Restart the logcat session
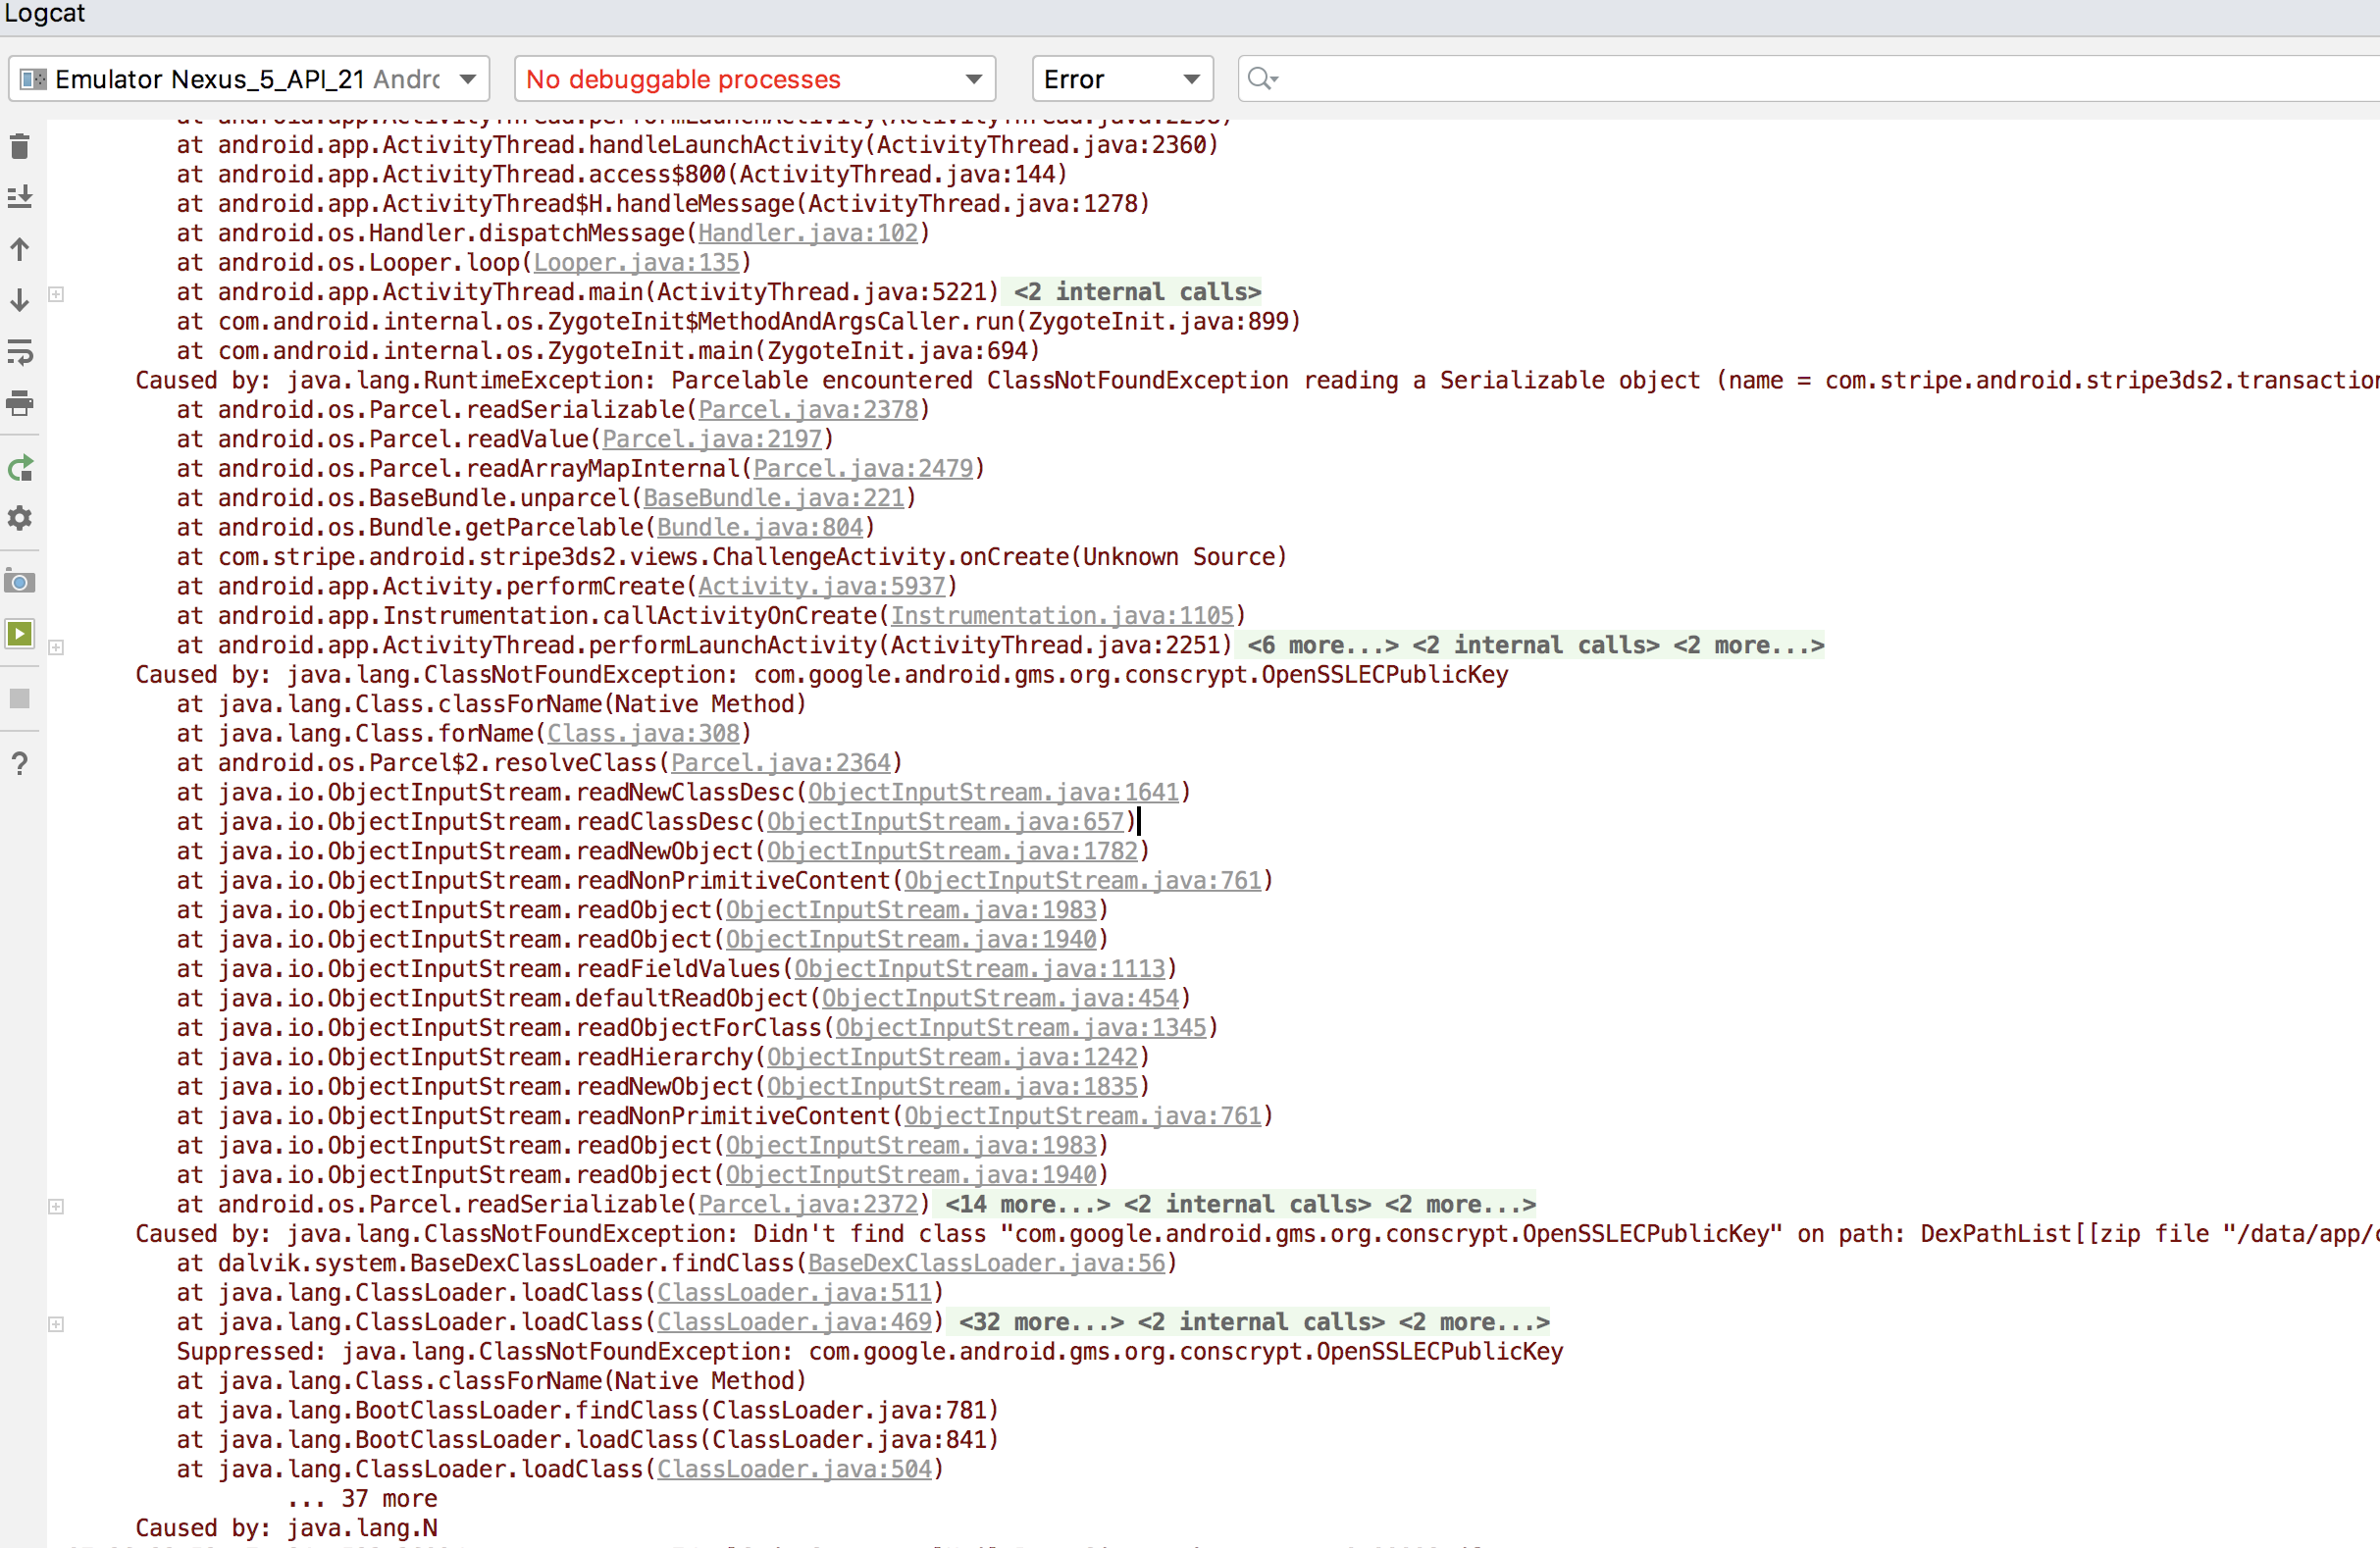Screen dimensions: 2380x1548 click(x=19, y=468)
